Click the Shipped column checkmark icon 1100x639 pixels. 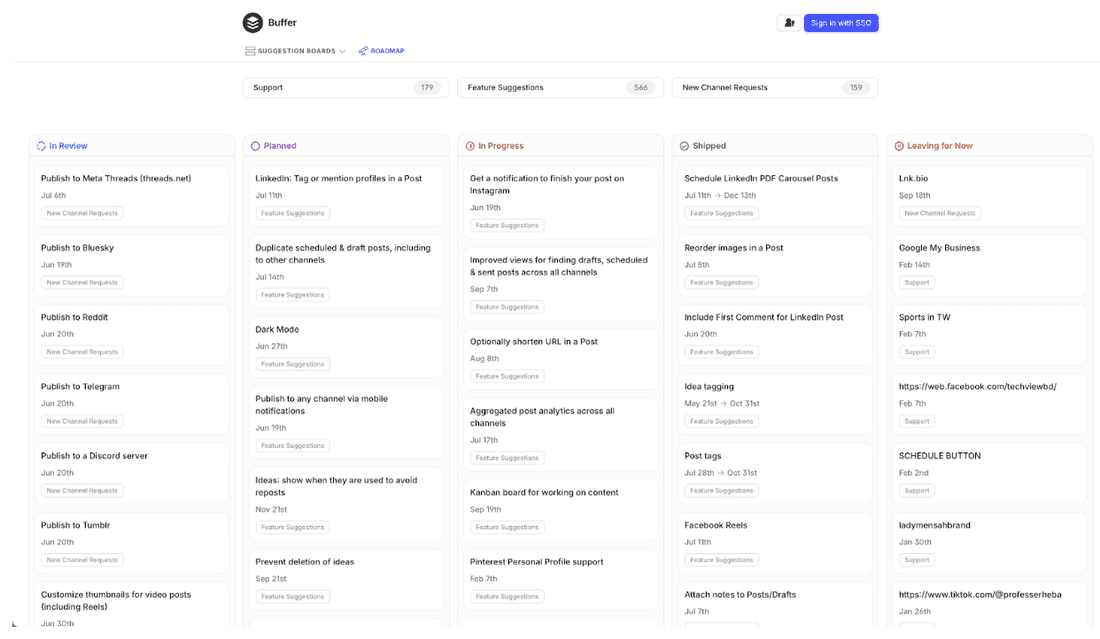pyautogui.click(x=684, y=146)
